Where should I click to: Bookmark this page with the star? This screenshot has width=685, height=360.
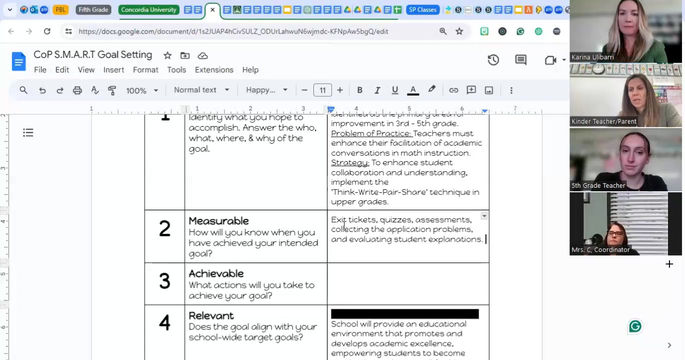[459, 31]
